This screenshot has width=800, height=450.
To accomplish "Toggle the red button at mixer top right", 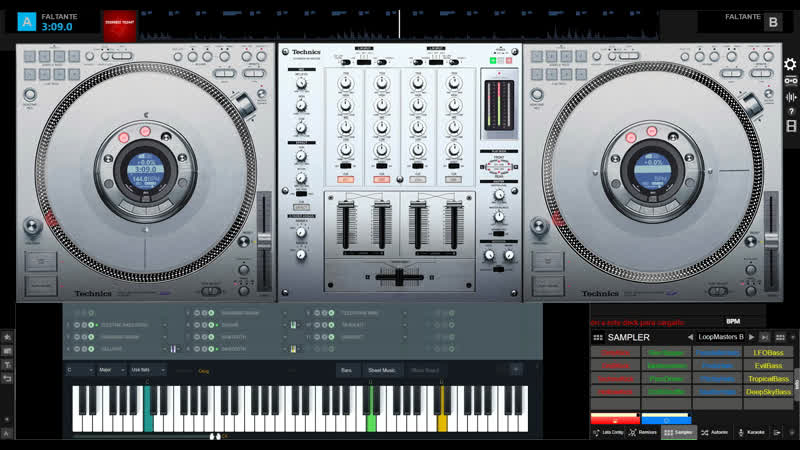I will [x=509, y=61].
